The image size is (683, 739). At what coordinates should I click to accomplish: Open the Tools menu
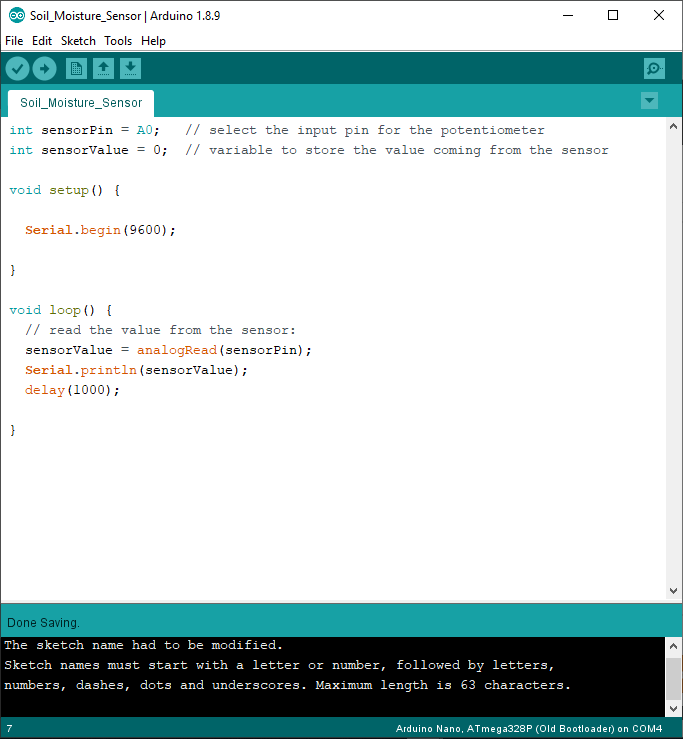tap(118, 41)
